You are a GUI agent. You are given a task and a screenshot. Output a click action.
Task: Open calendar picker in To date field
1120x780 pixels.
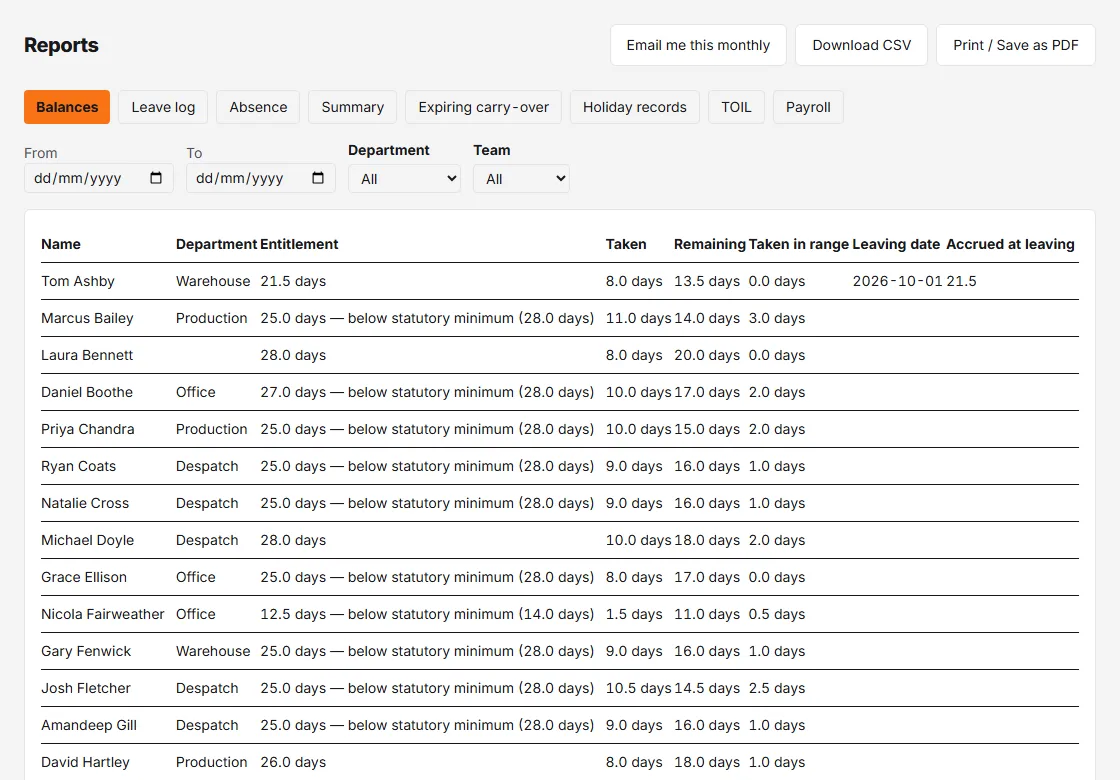pos(318,178)
